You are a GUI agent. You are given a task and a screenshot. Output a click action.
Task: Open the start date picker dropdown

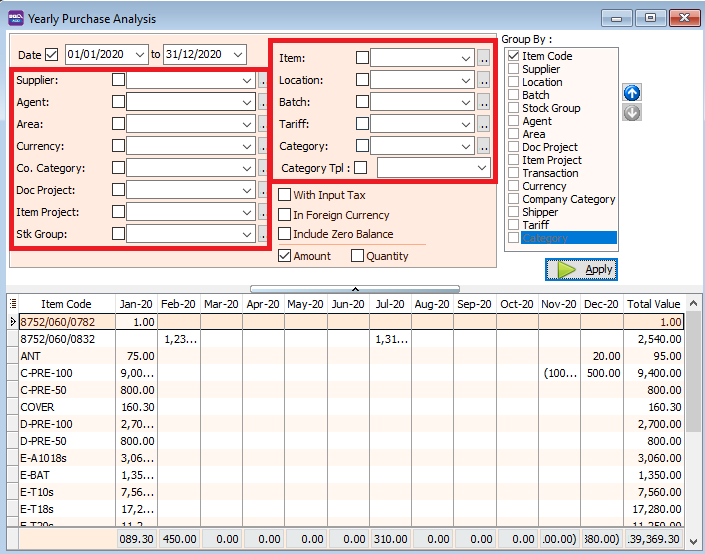coord(139,54)
